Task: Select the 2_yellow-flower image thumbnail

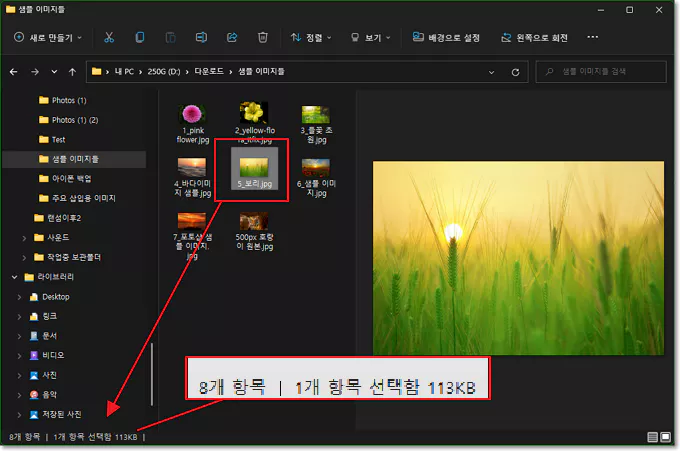Action: 254,113
